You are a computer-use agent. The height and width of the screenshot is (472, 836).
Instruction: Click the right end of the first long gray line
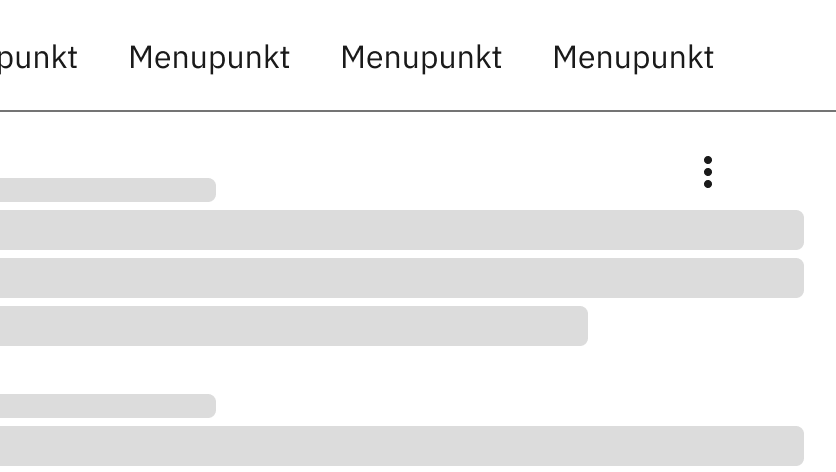tap(794, 230)
